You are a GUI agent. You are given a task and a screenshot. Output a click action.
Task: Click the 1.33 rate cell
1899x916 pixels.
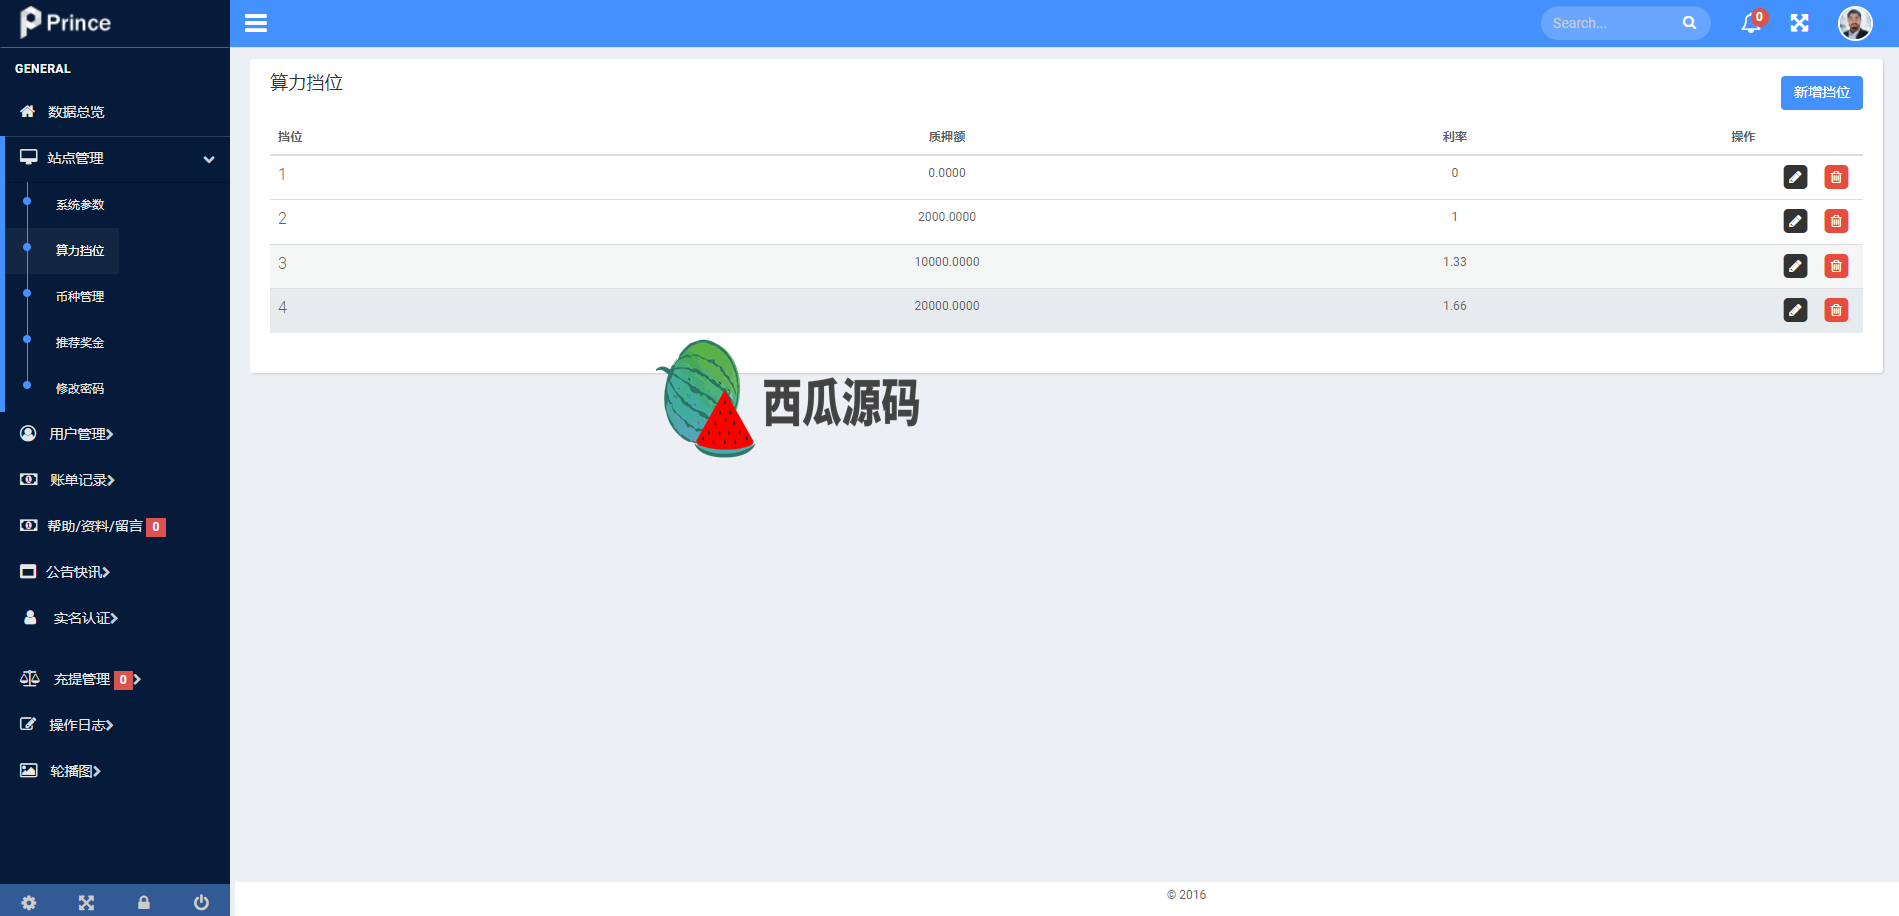(1454, 262)
